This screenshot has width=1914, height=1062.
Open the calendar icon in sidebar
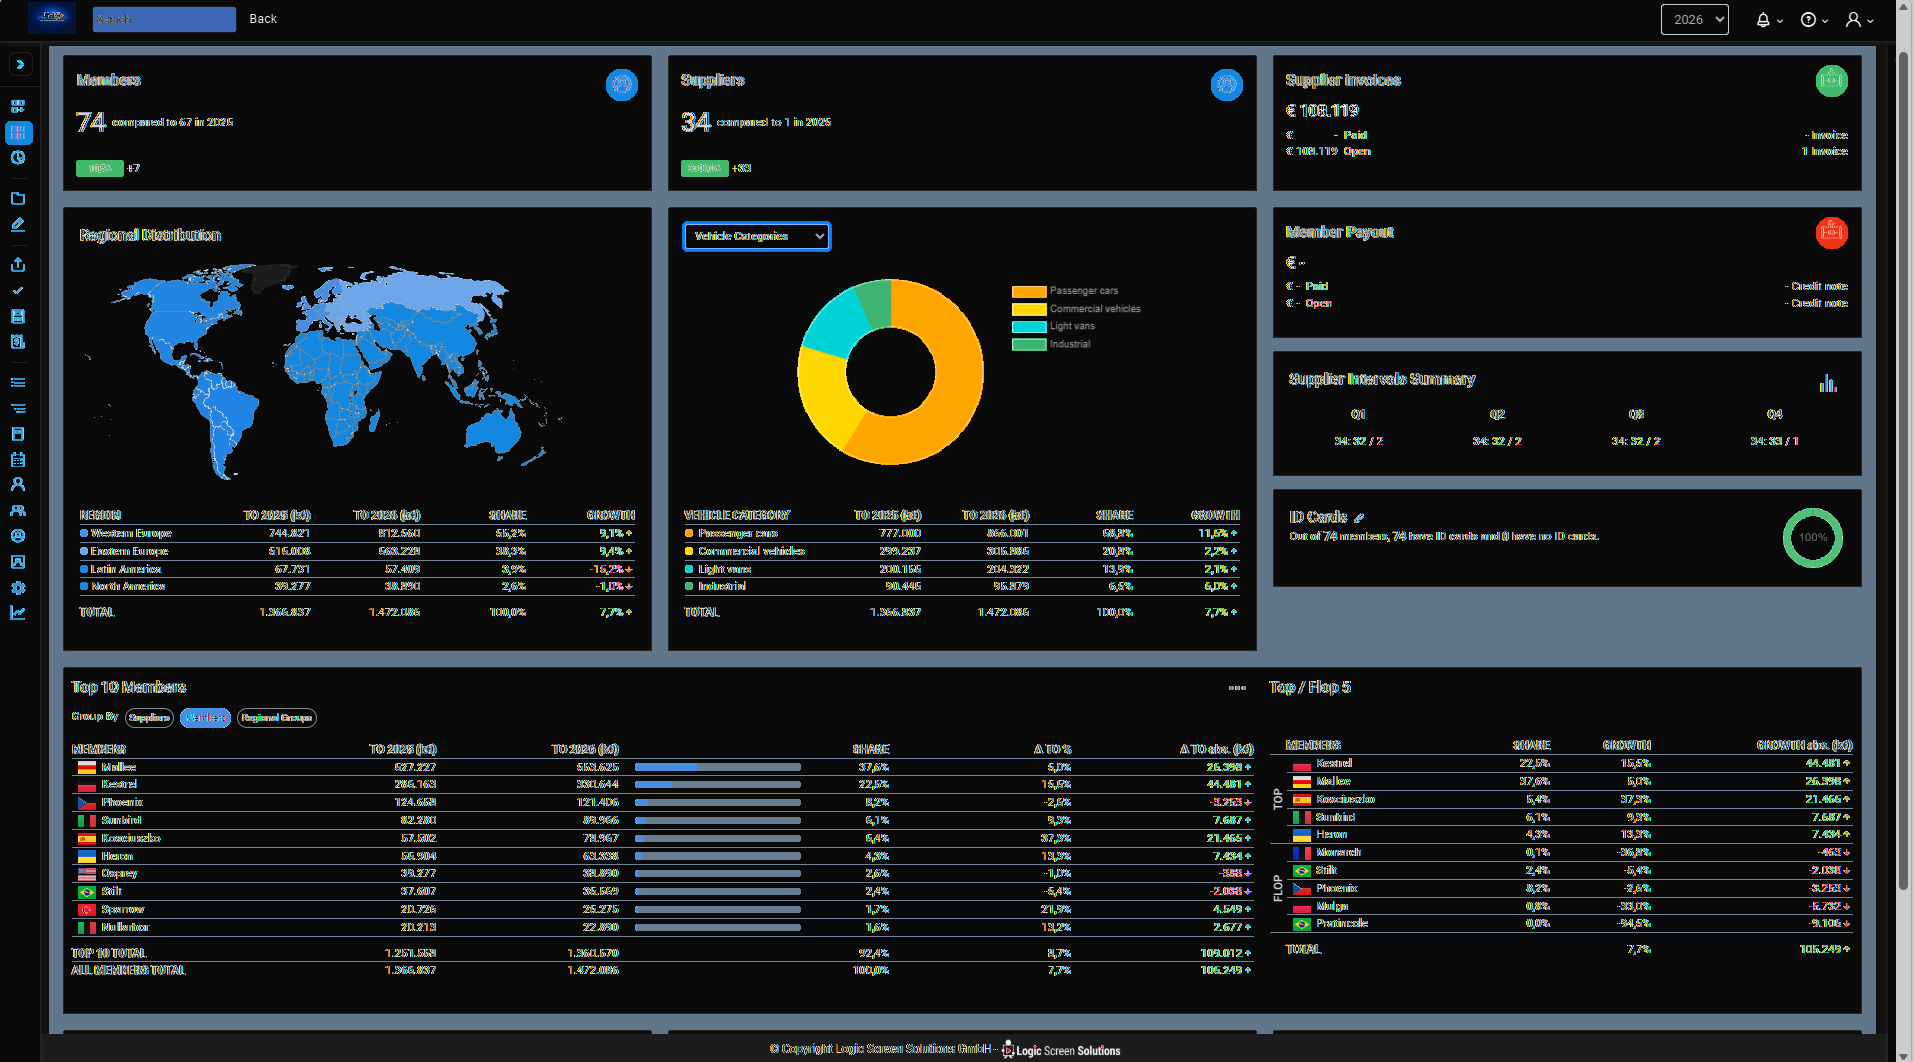point(18,460)
